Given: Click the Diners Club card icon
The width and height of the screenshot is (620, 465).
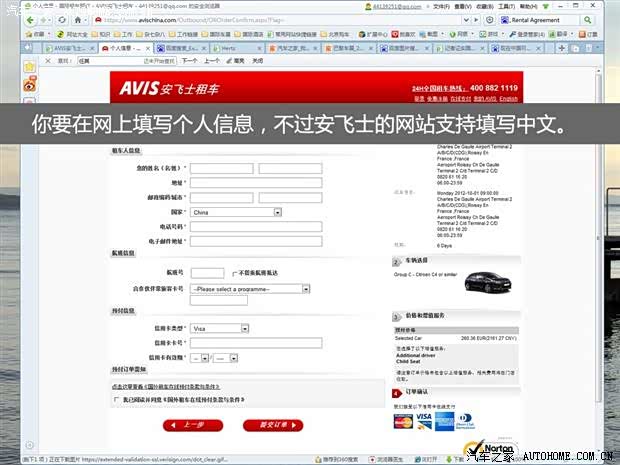Looking at the screenshot, I should (465, 420).
